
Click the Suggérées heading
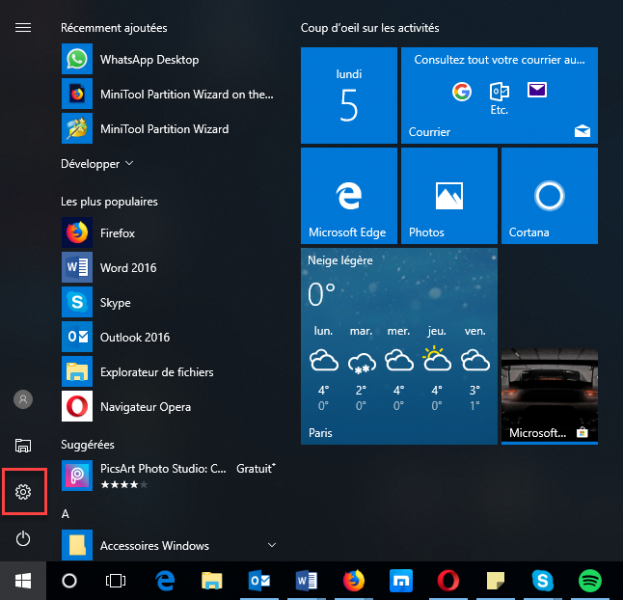point(87,445)
